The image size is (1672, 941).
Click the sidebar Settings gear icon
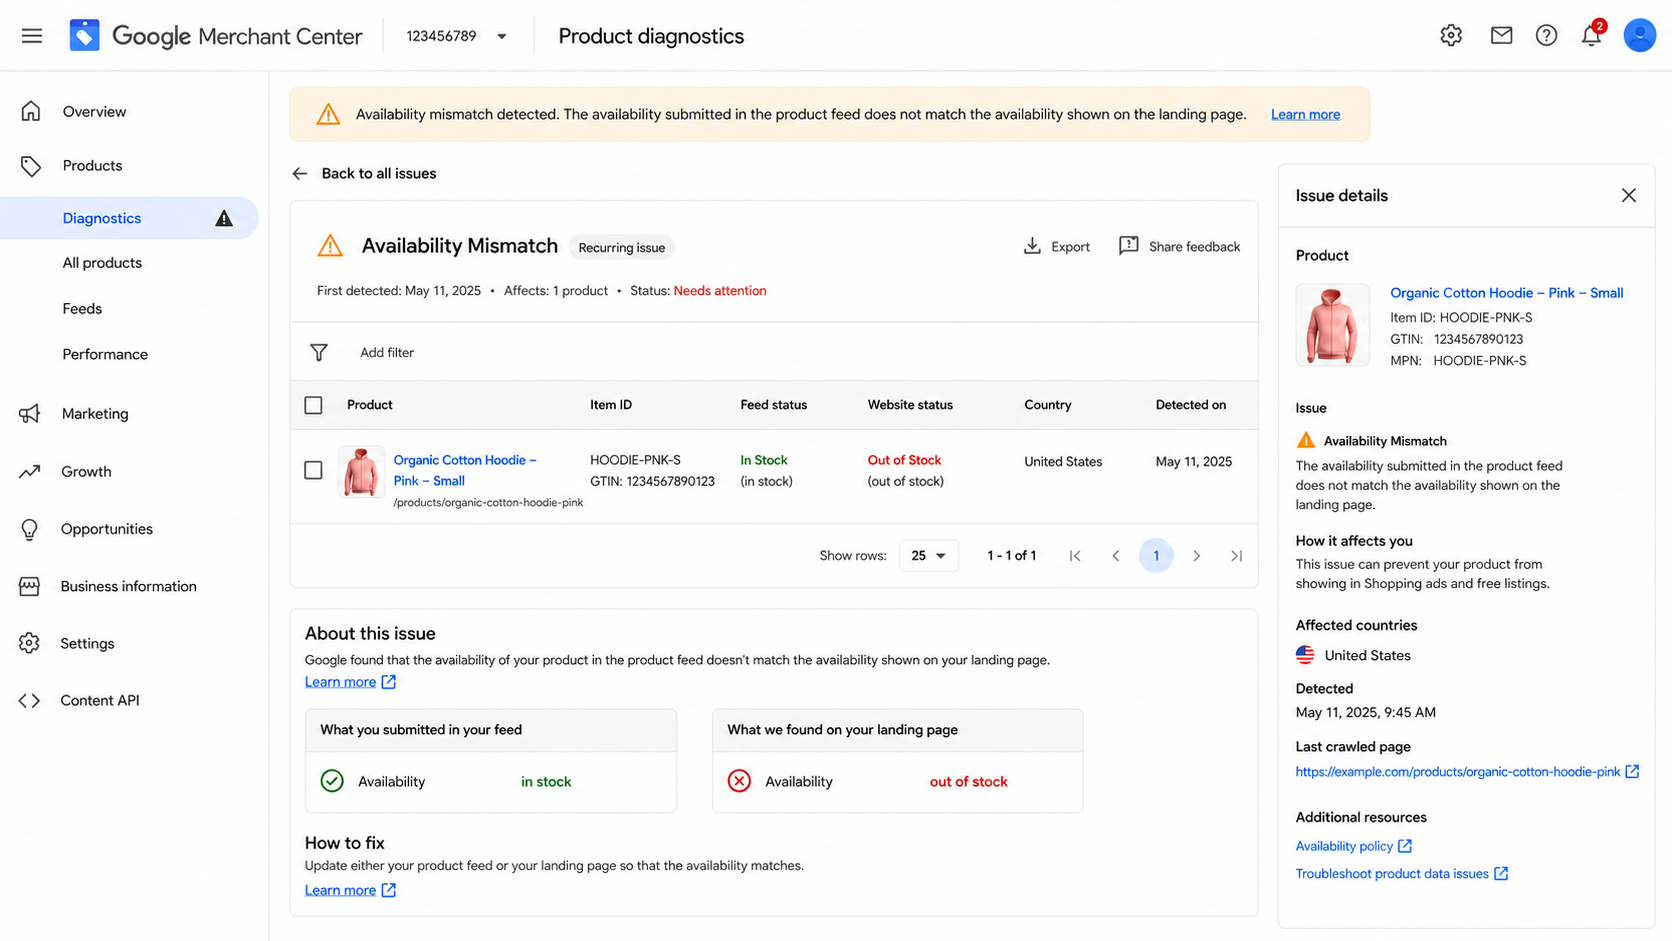(x=30, y=643)
